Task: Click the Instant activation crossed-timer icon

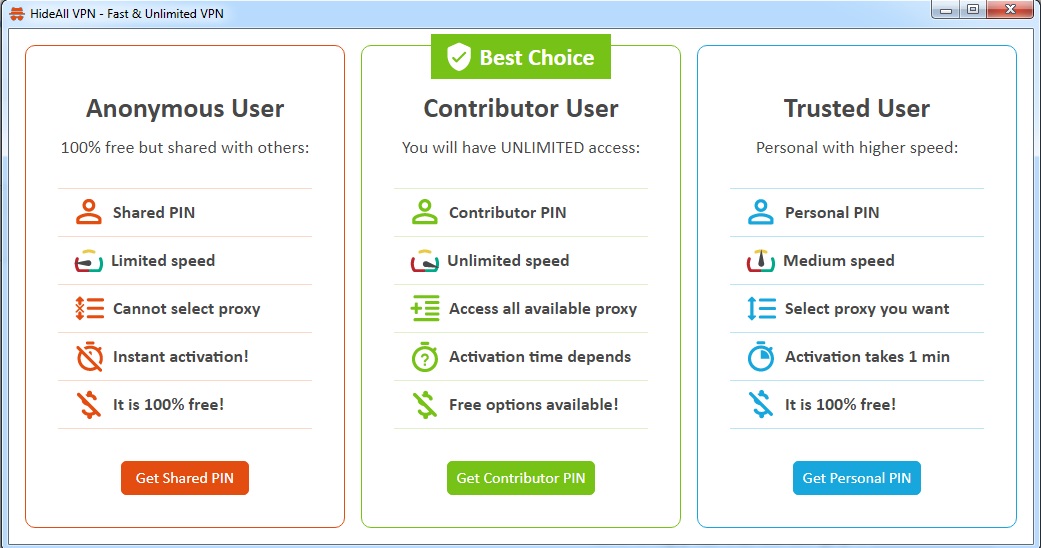Action: coord(90,357)
